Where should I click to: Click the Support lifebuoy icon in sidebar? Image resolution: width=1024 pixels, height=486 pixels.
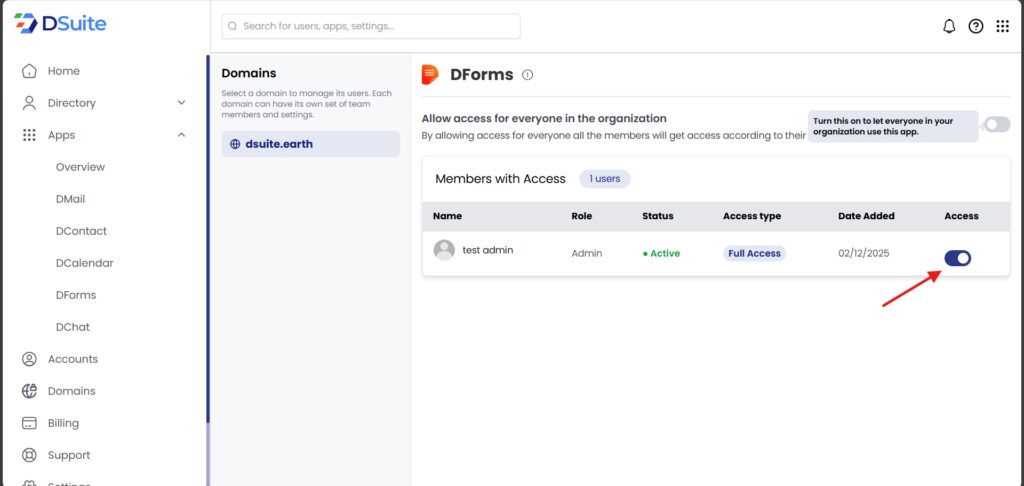[29, 455]
